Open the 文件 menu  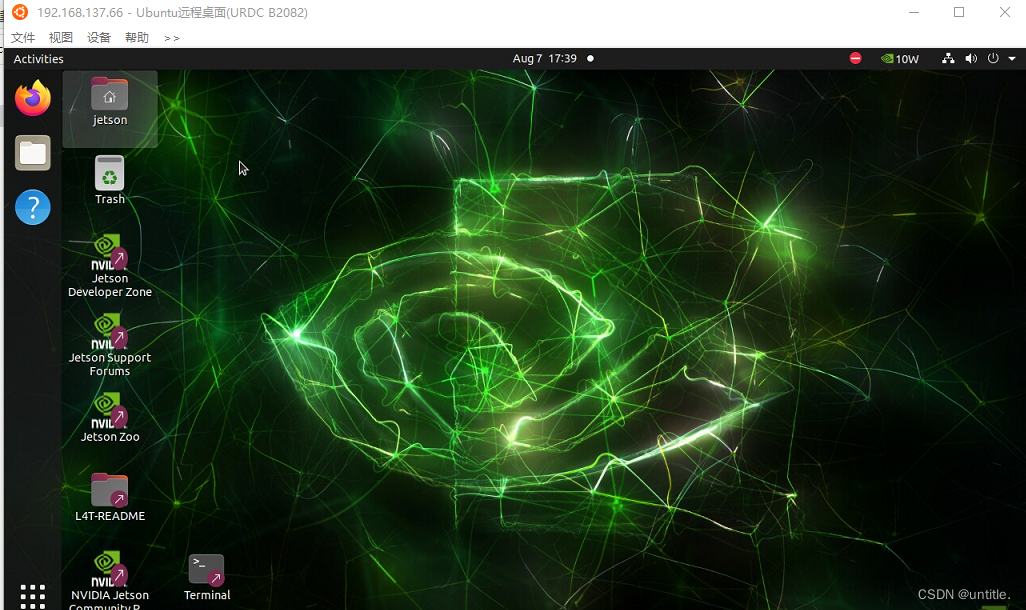[x=23, y=37]
